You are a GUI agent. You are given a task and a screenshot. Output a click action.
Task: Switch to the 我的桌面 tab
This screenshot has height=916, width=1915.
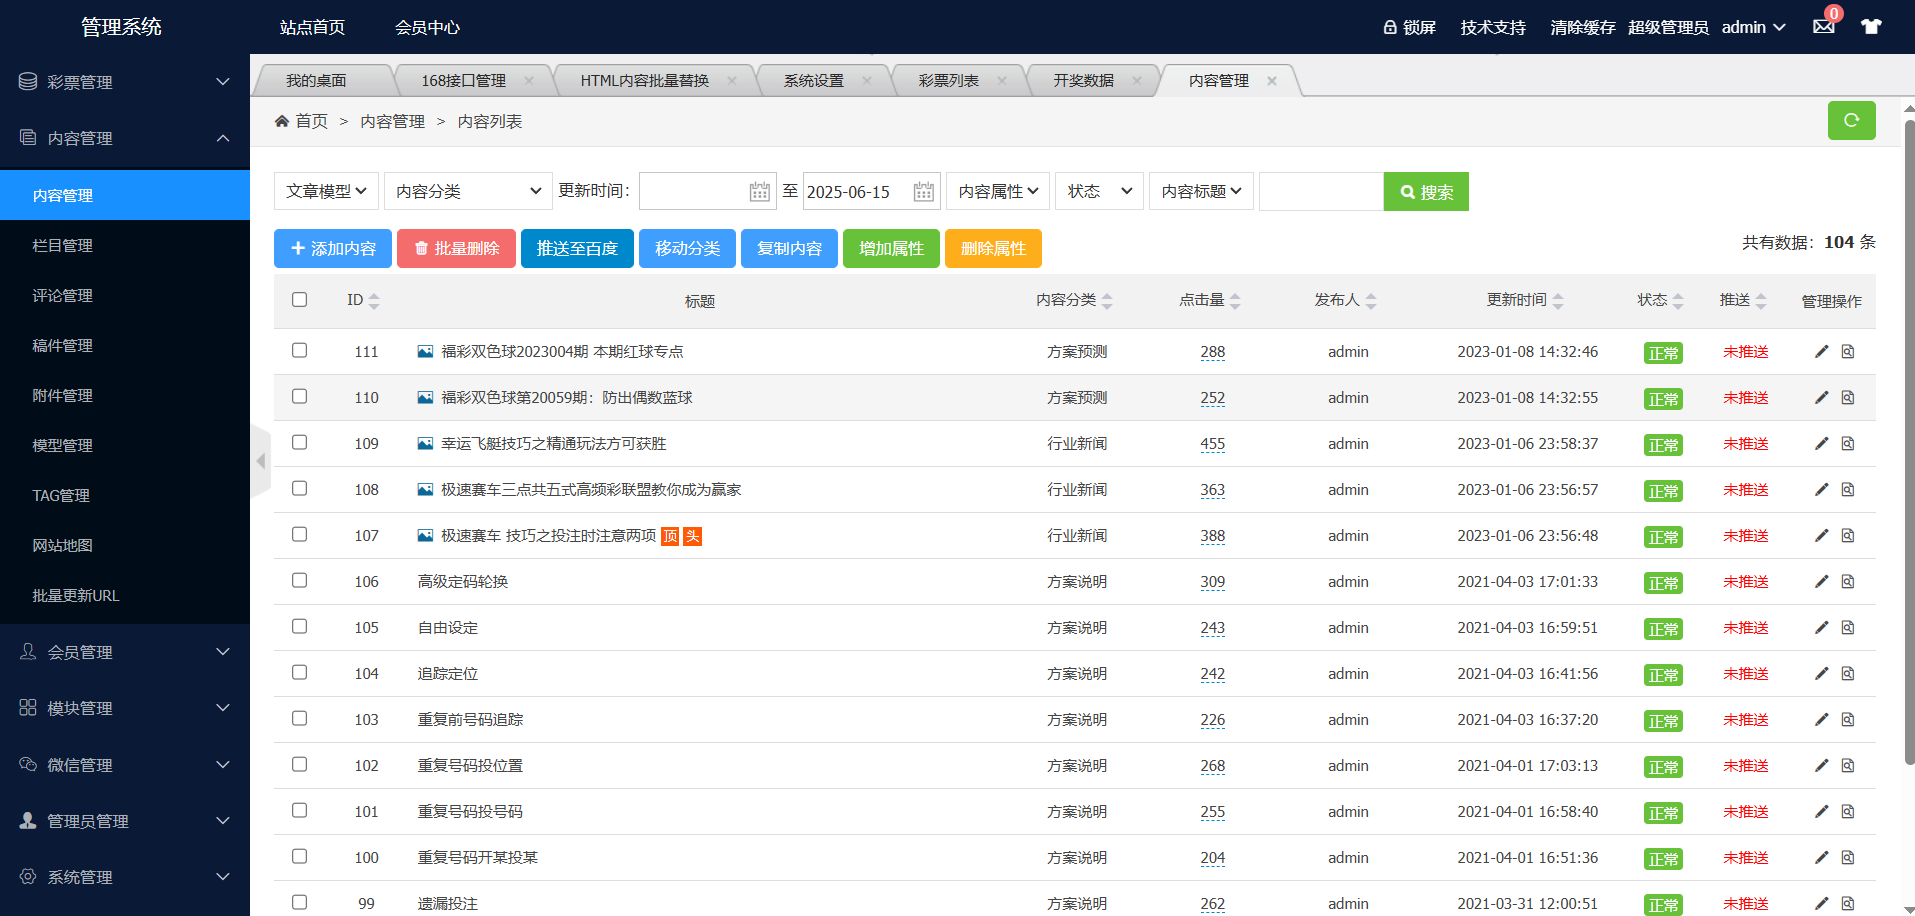[x=316, y=80]
